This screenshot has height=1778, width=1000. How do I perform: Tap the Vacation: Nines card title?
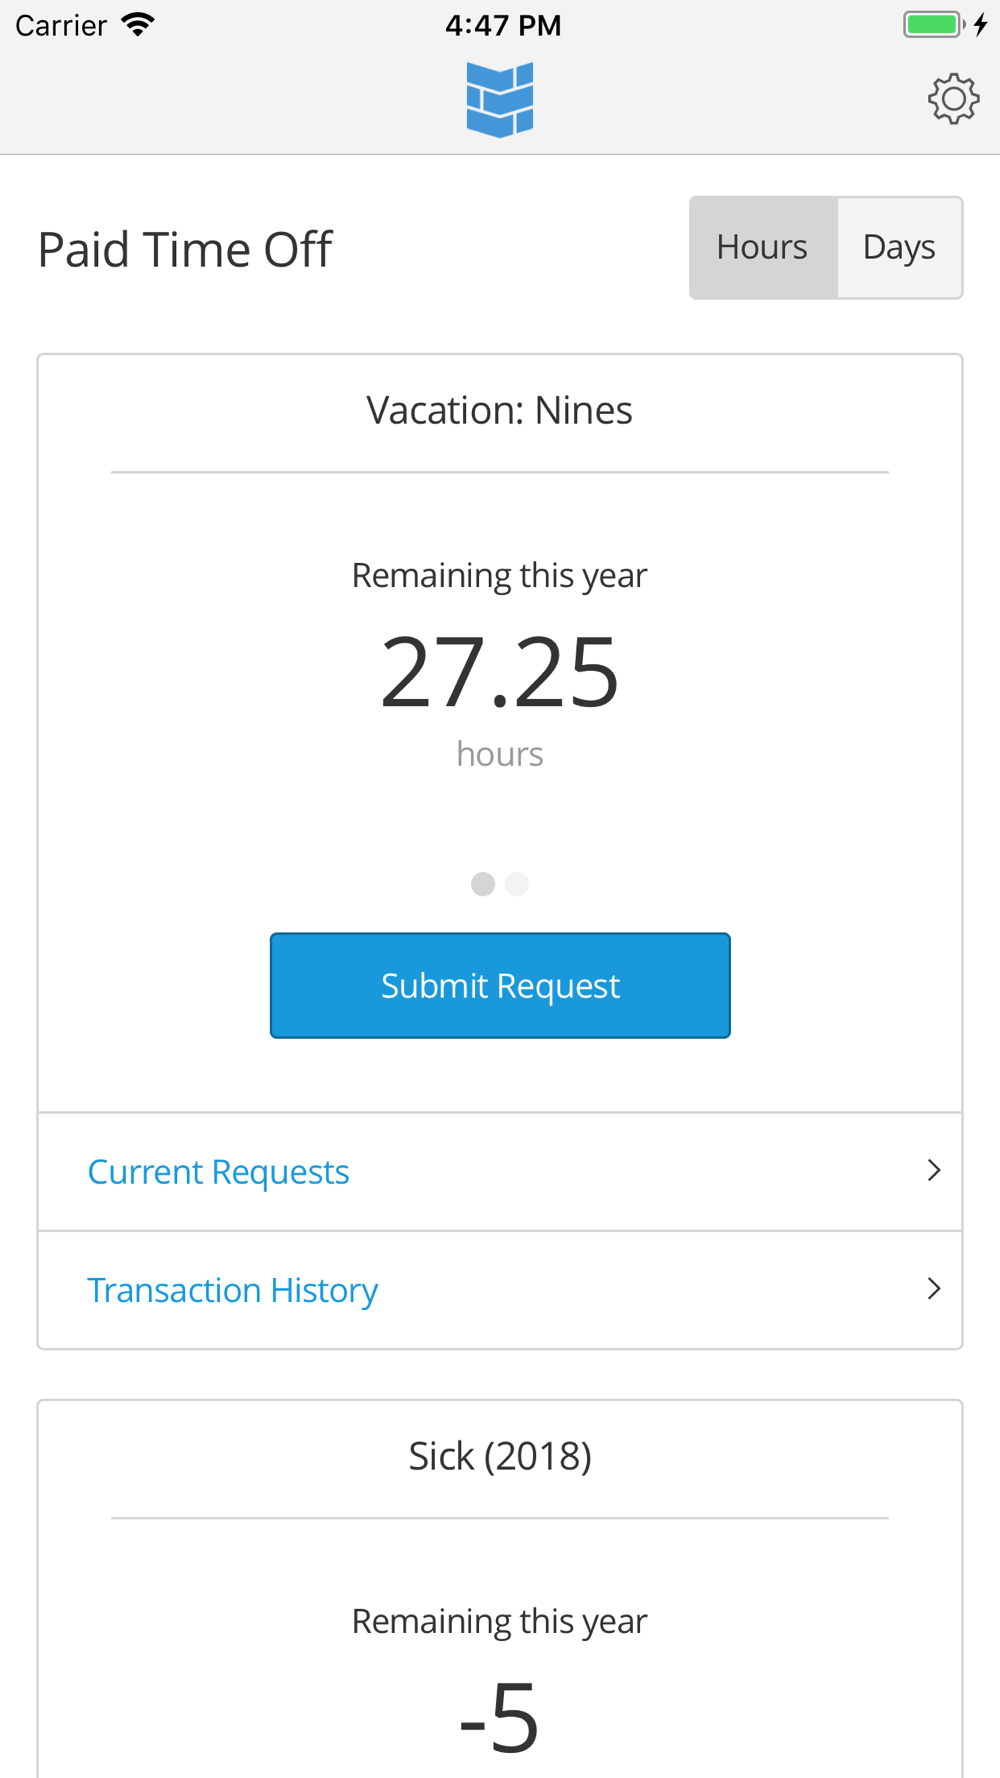[x=500, y=410]
